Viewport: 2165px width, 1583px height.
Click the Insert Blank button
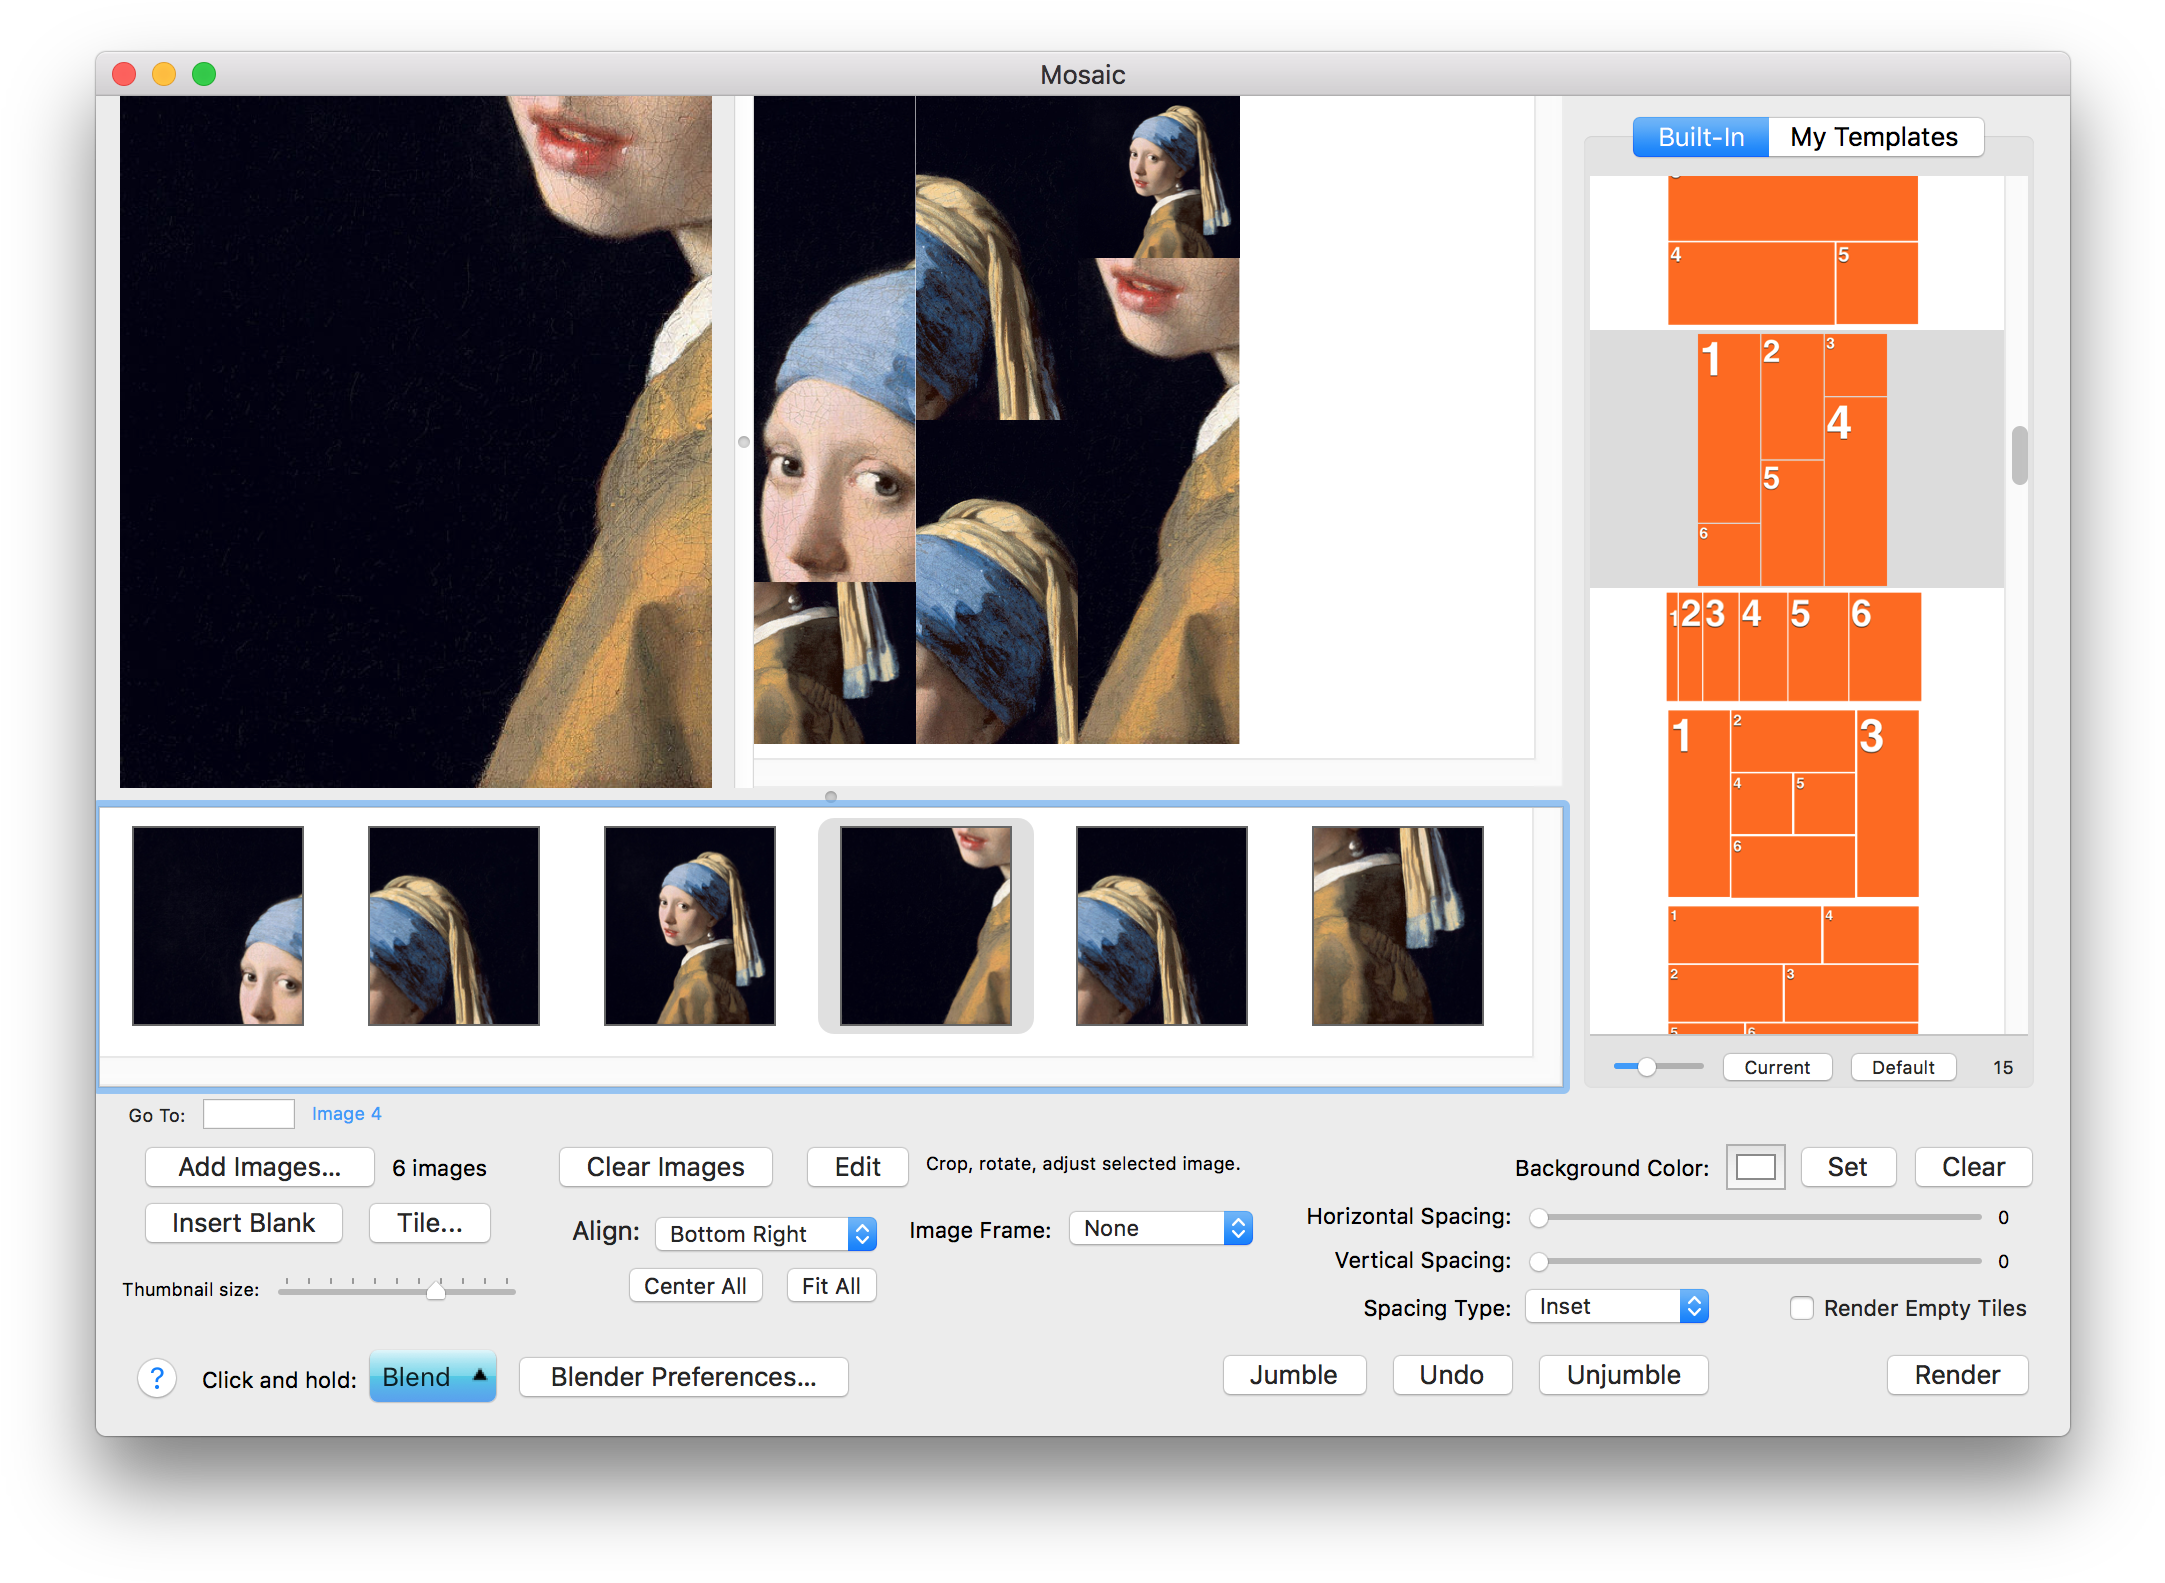(x=244, y=1223)
